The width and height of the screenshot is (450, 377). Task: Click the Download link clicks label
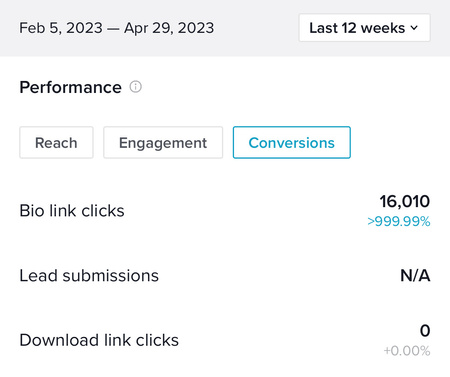99,340
